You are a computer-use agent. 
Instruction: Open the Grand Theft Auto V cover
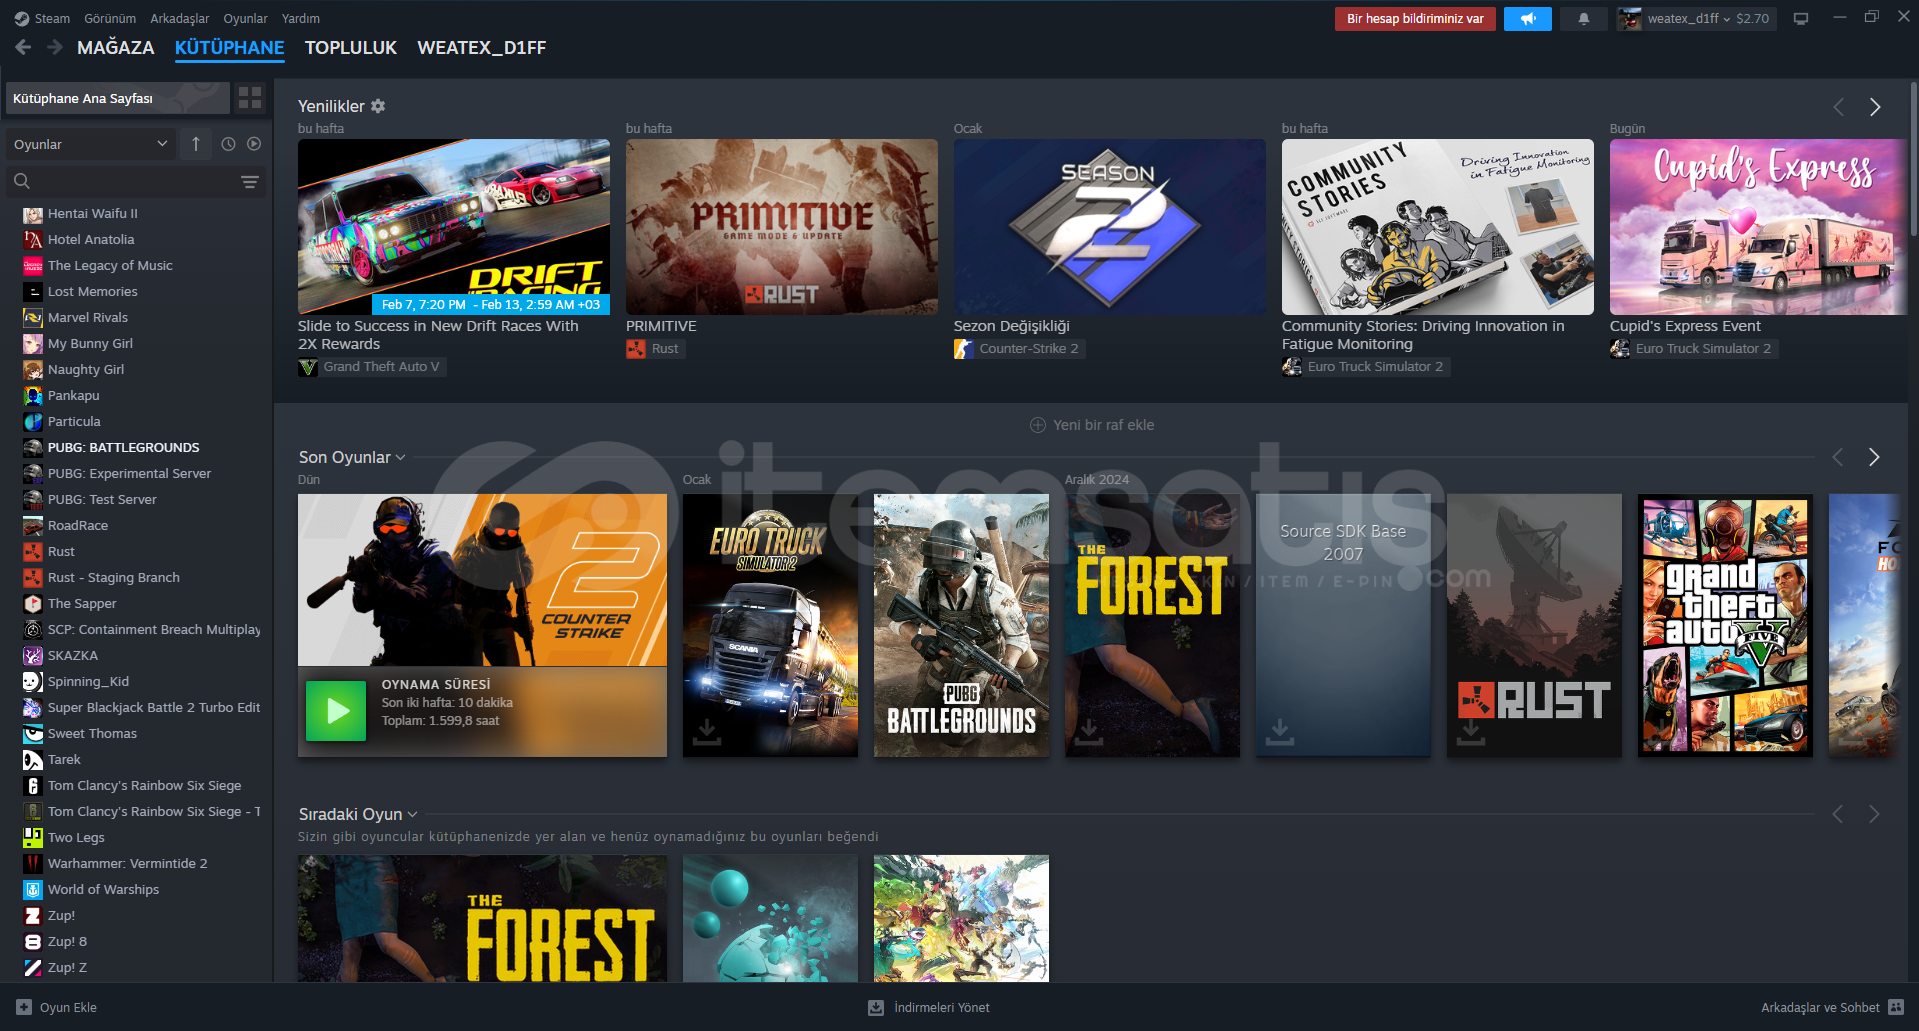(1725, 625)
